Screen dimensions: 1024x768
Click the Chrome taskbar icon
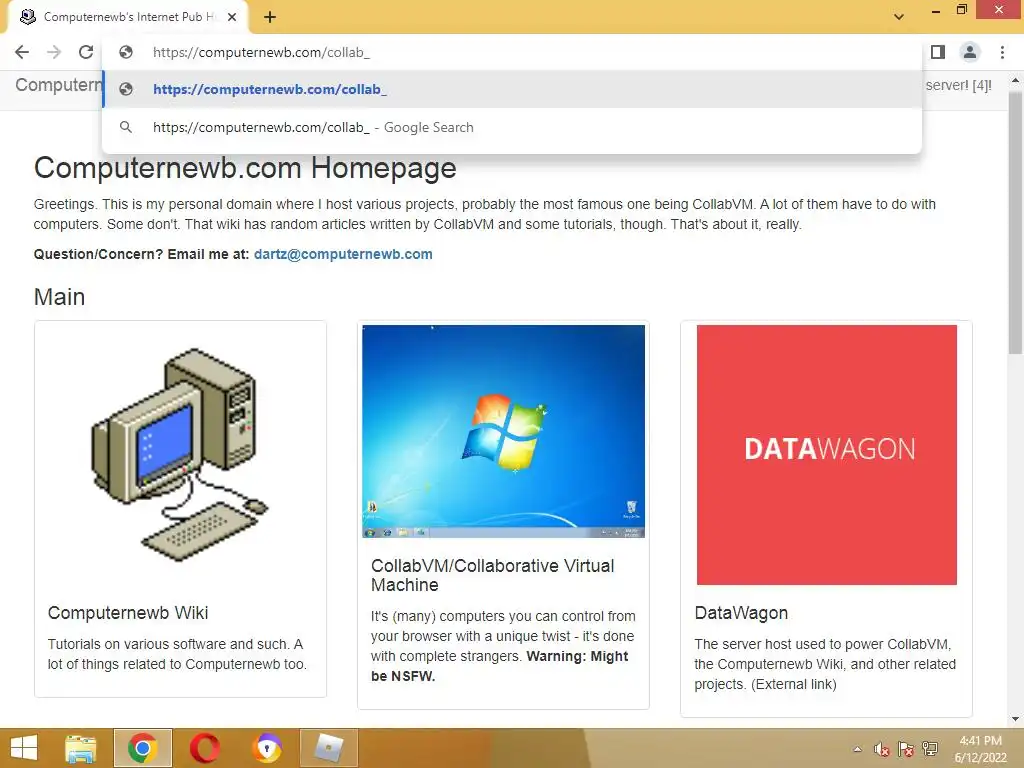coord(142,748)
